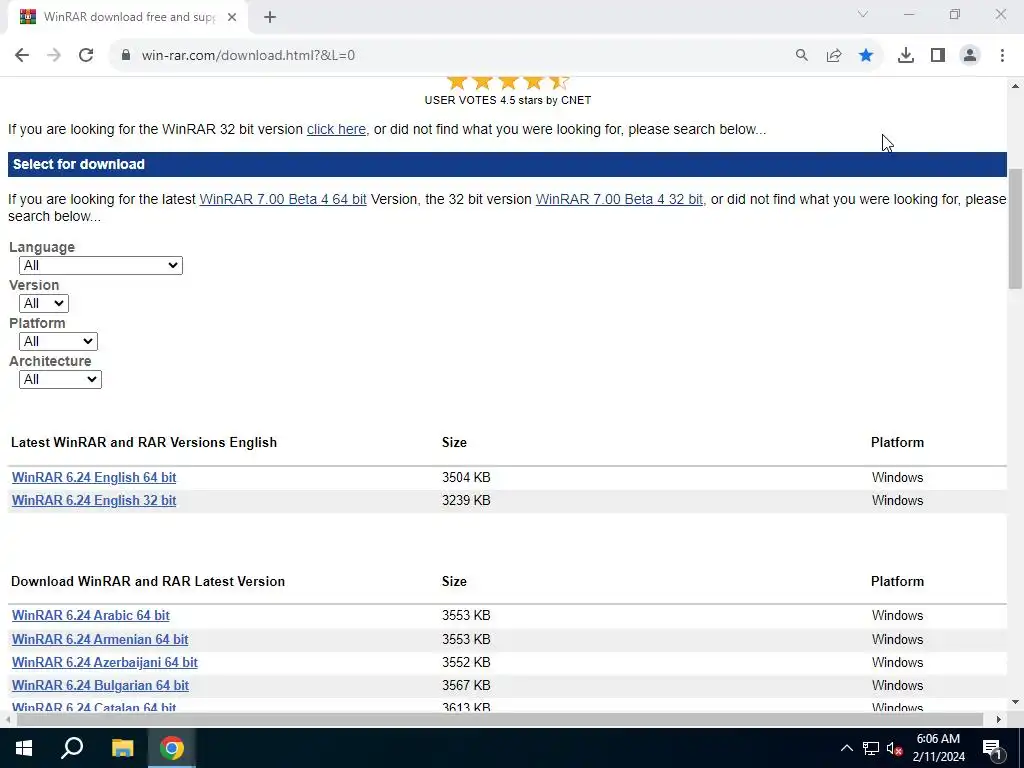Image resolution: width=1024 pixels, height=768 pixels.
Task: Close the WinRAR download tab
Action: point(232,17)
